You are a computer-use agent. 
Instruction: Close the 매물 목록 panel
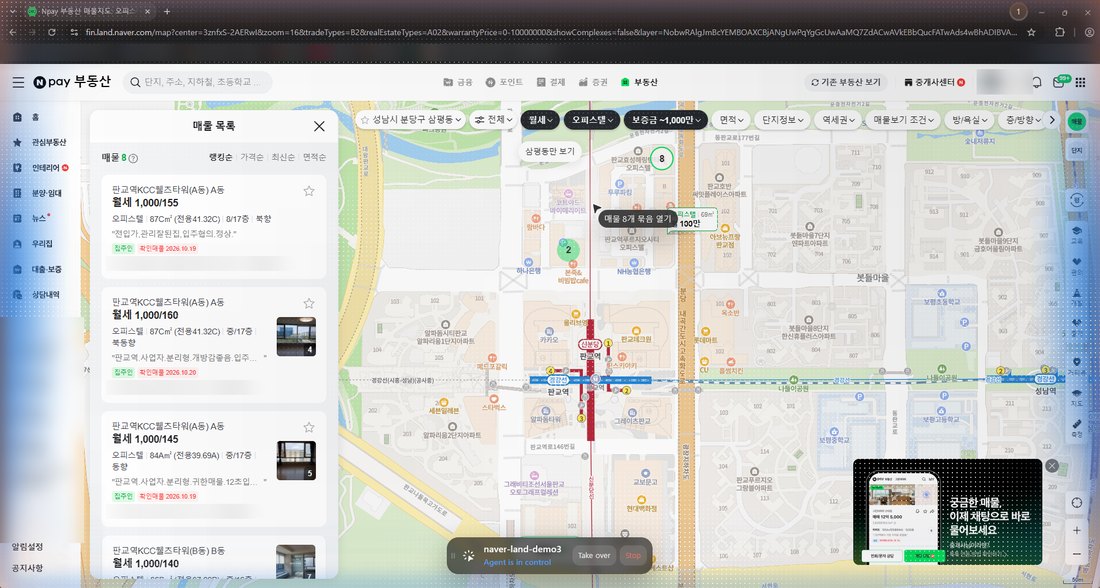pyautogui.click(x=319, y=126)
